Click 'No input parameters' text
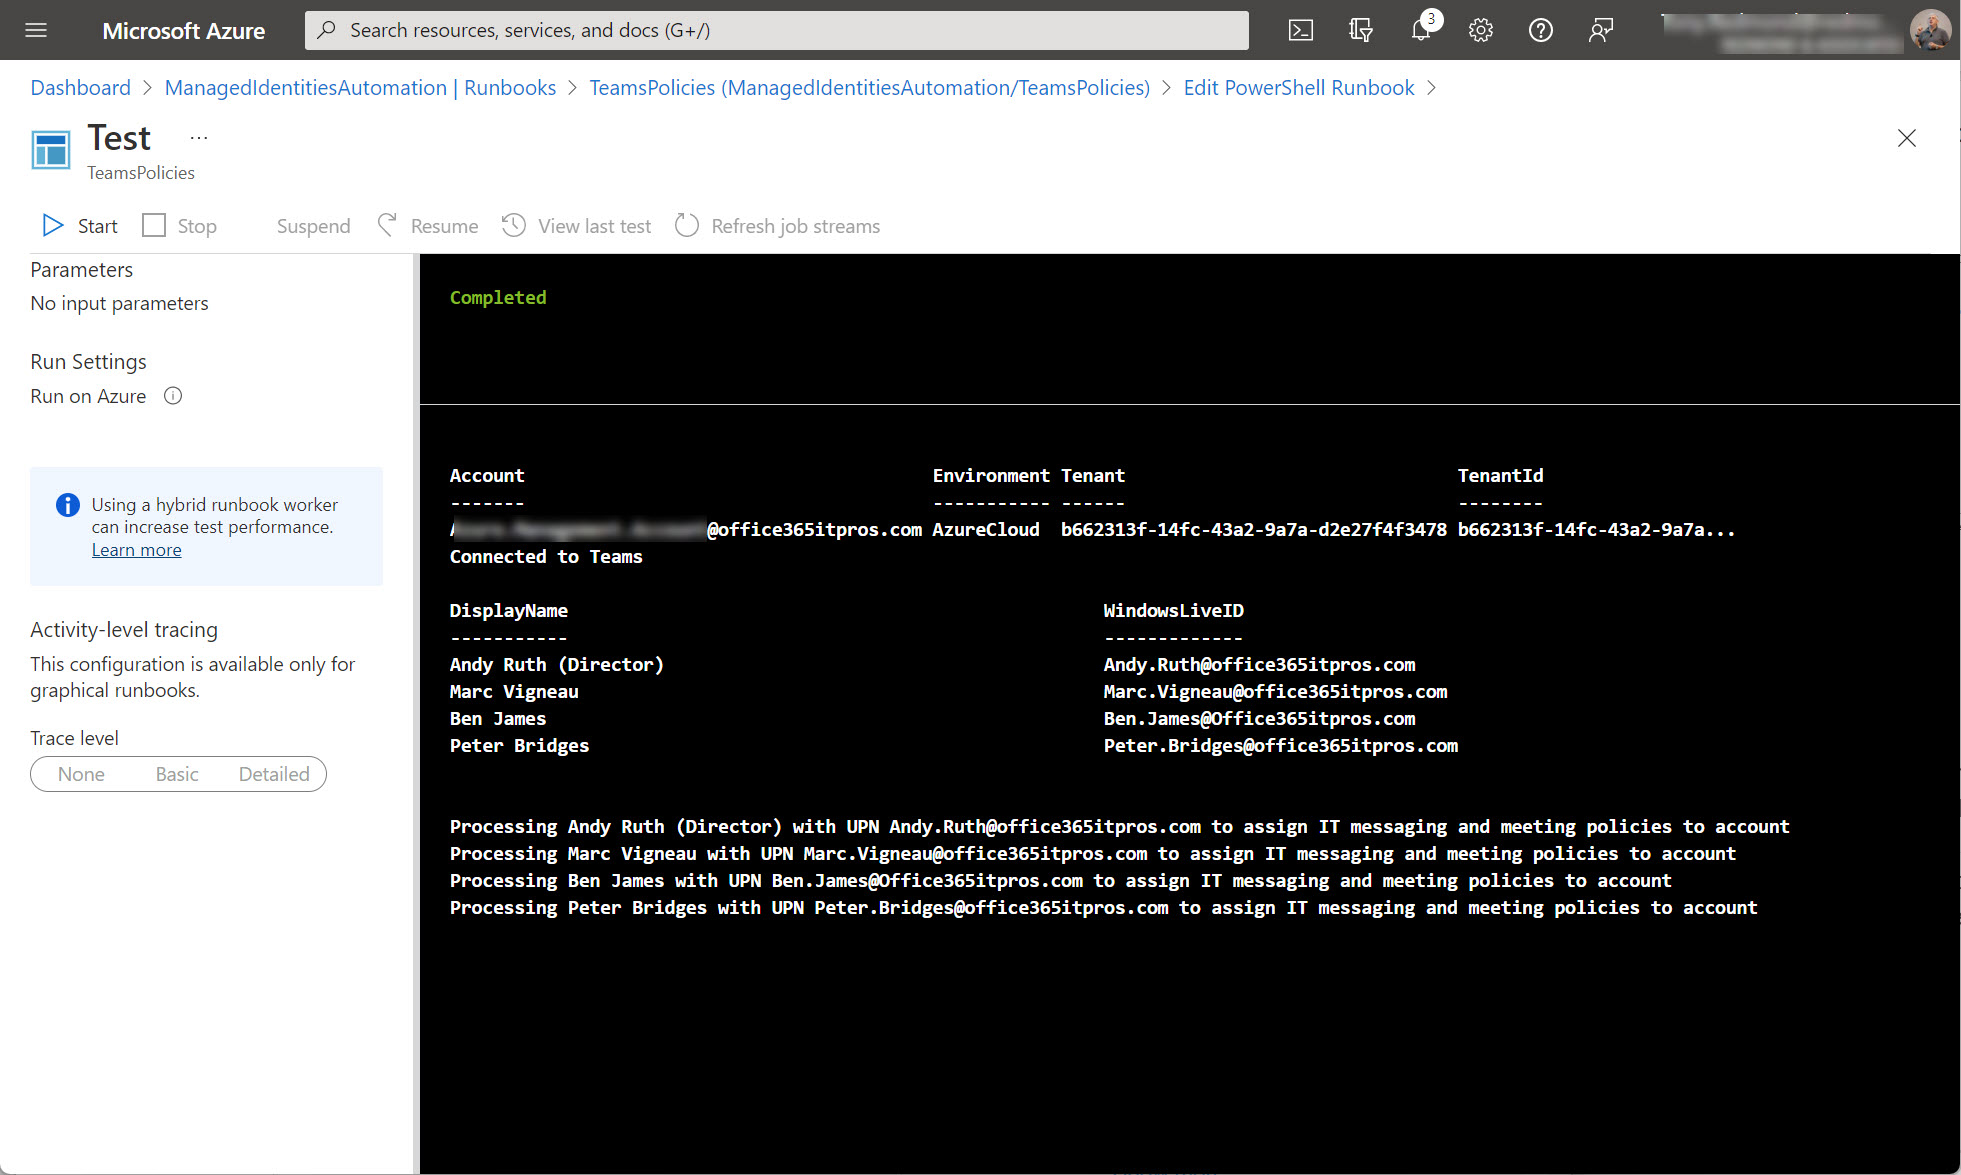The width and height of the screenshot is (1961, 1175). (120, 303)
